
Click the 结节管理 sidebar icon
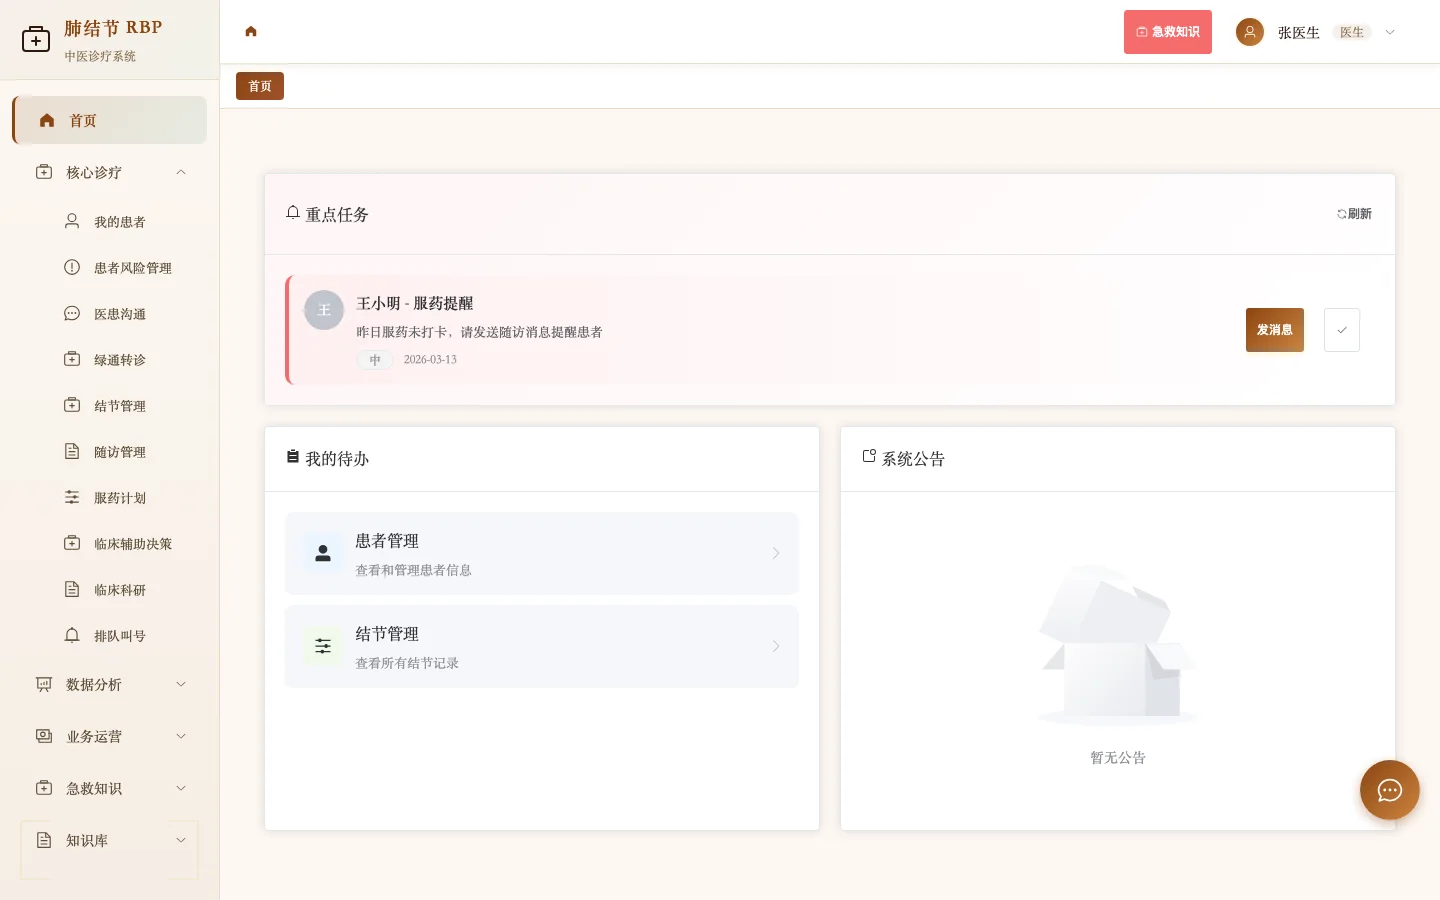coord(72,405)
